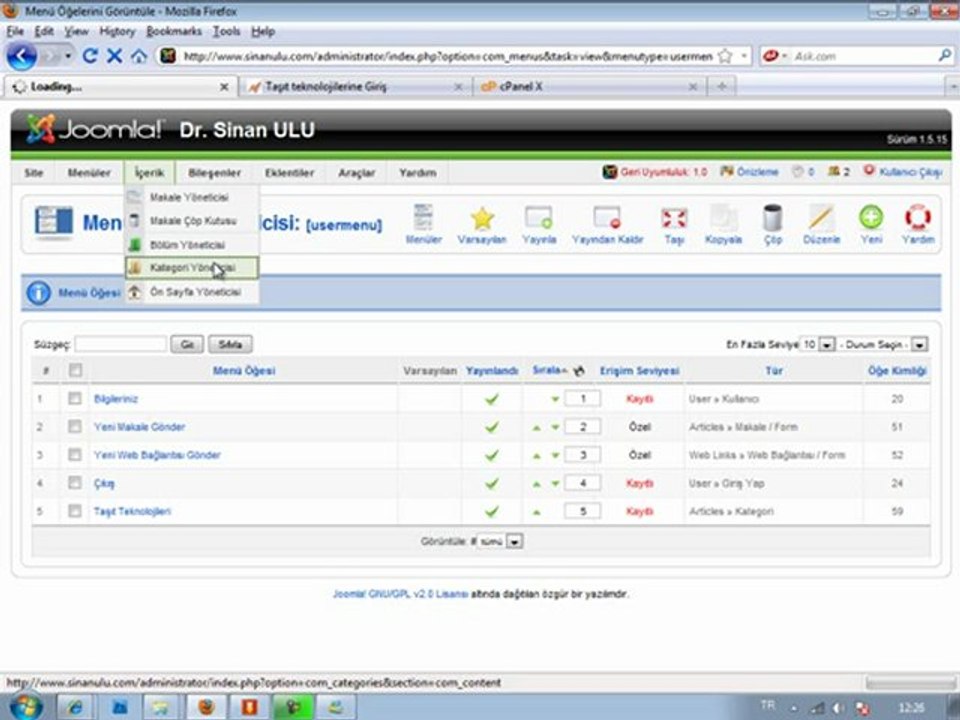Viewport: 960px width, 720px height.
Task: Move Yeni Makale Gönder down with arrow
Action: [x=555, y=427]
